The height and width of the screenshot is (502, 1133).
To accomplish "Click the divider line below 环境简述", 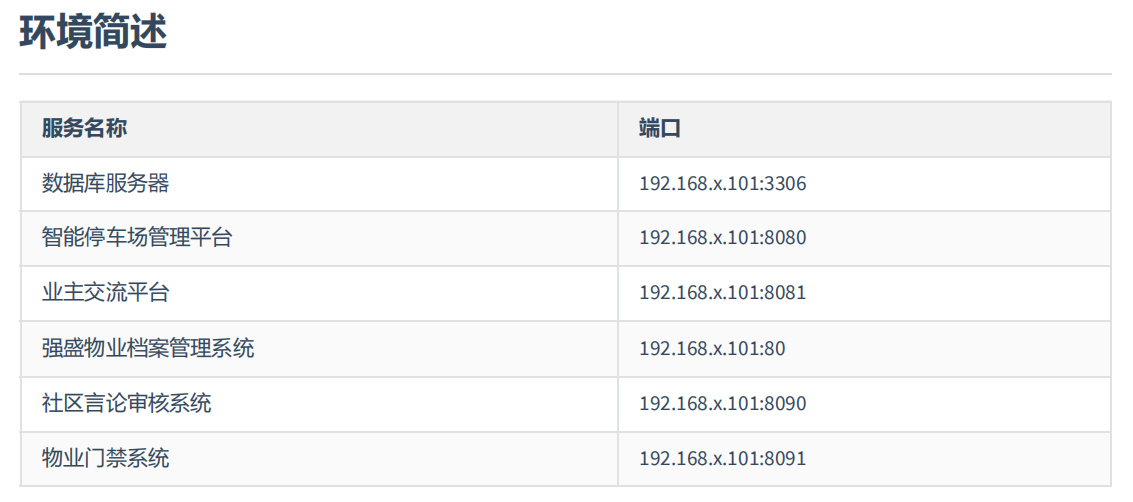I will 565,74.
